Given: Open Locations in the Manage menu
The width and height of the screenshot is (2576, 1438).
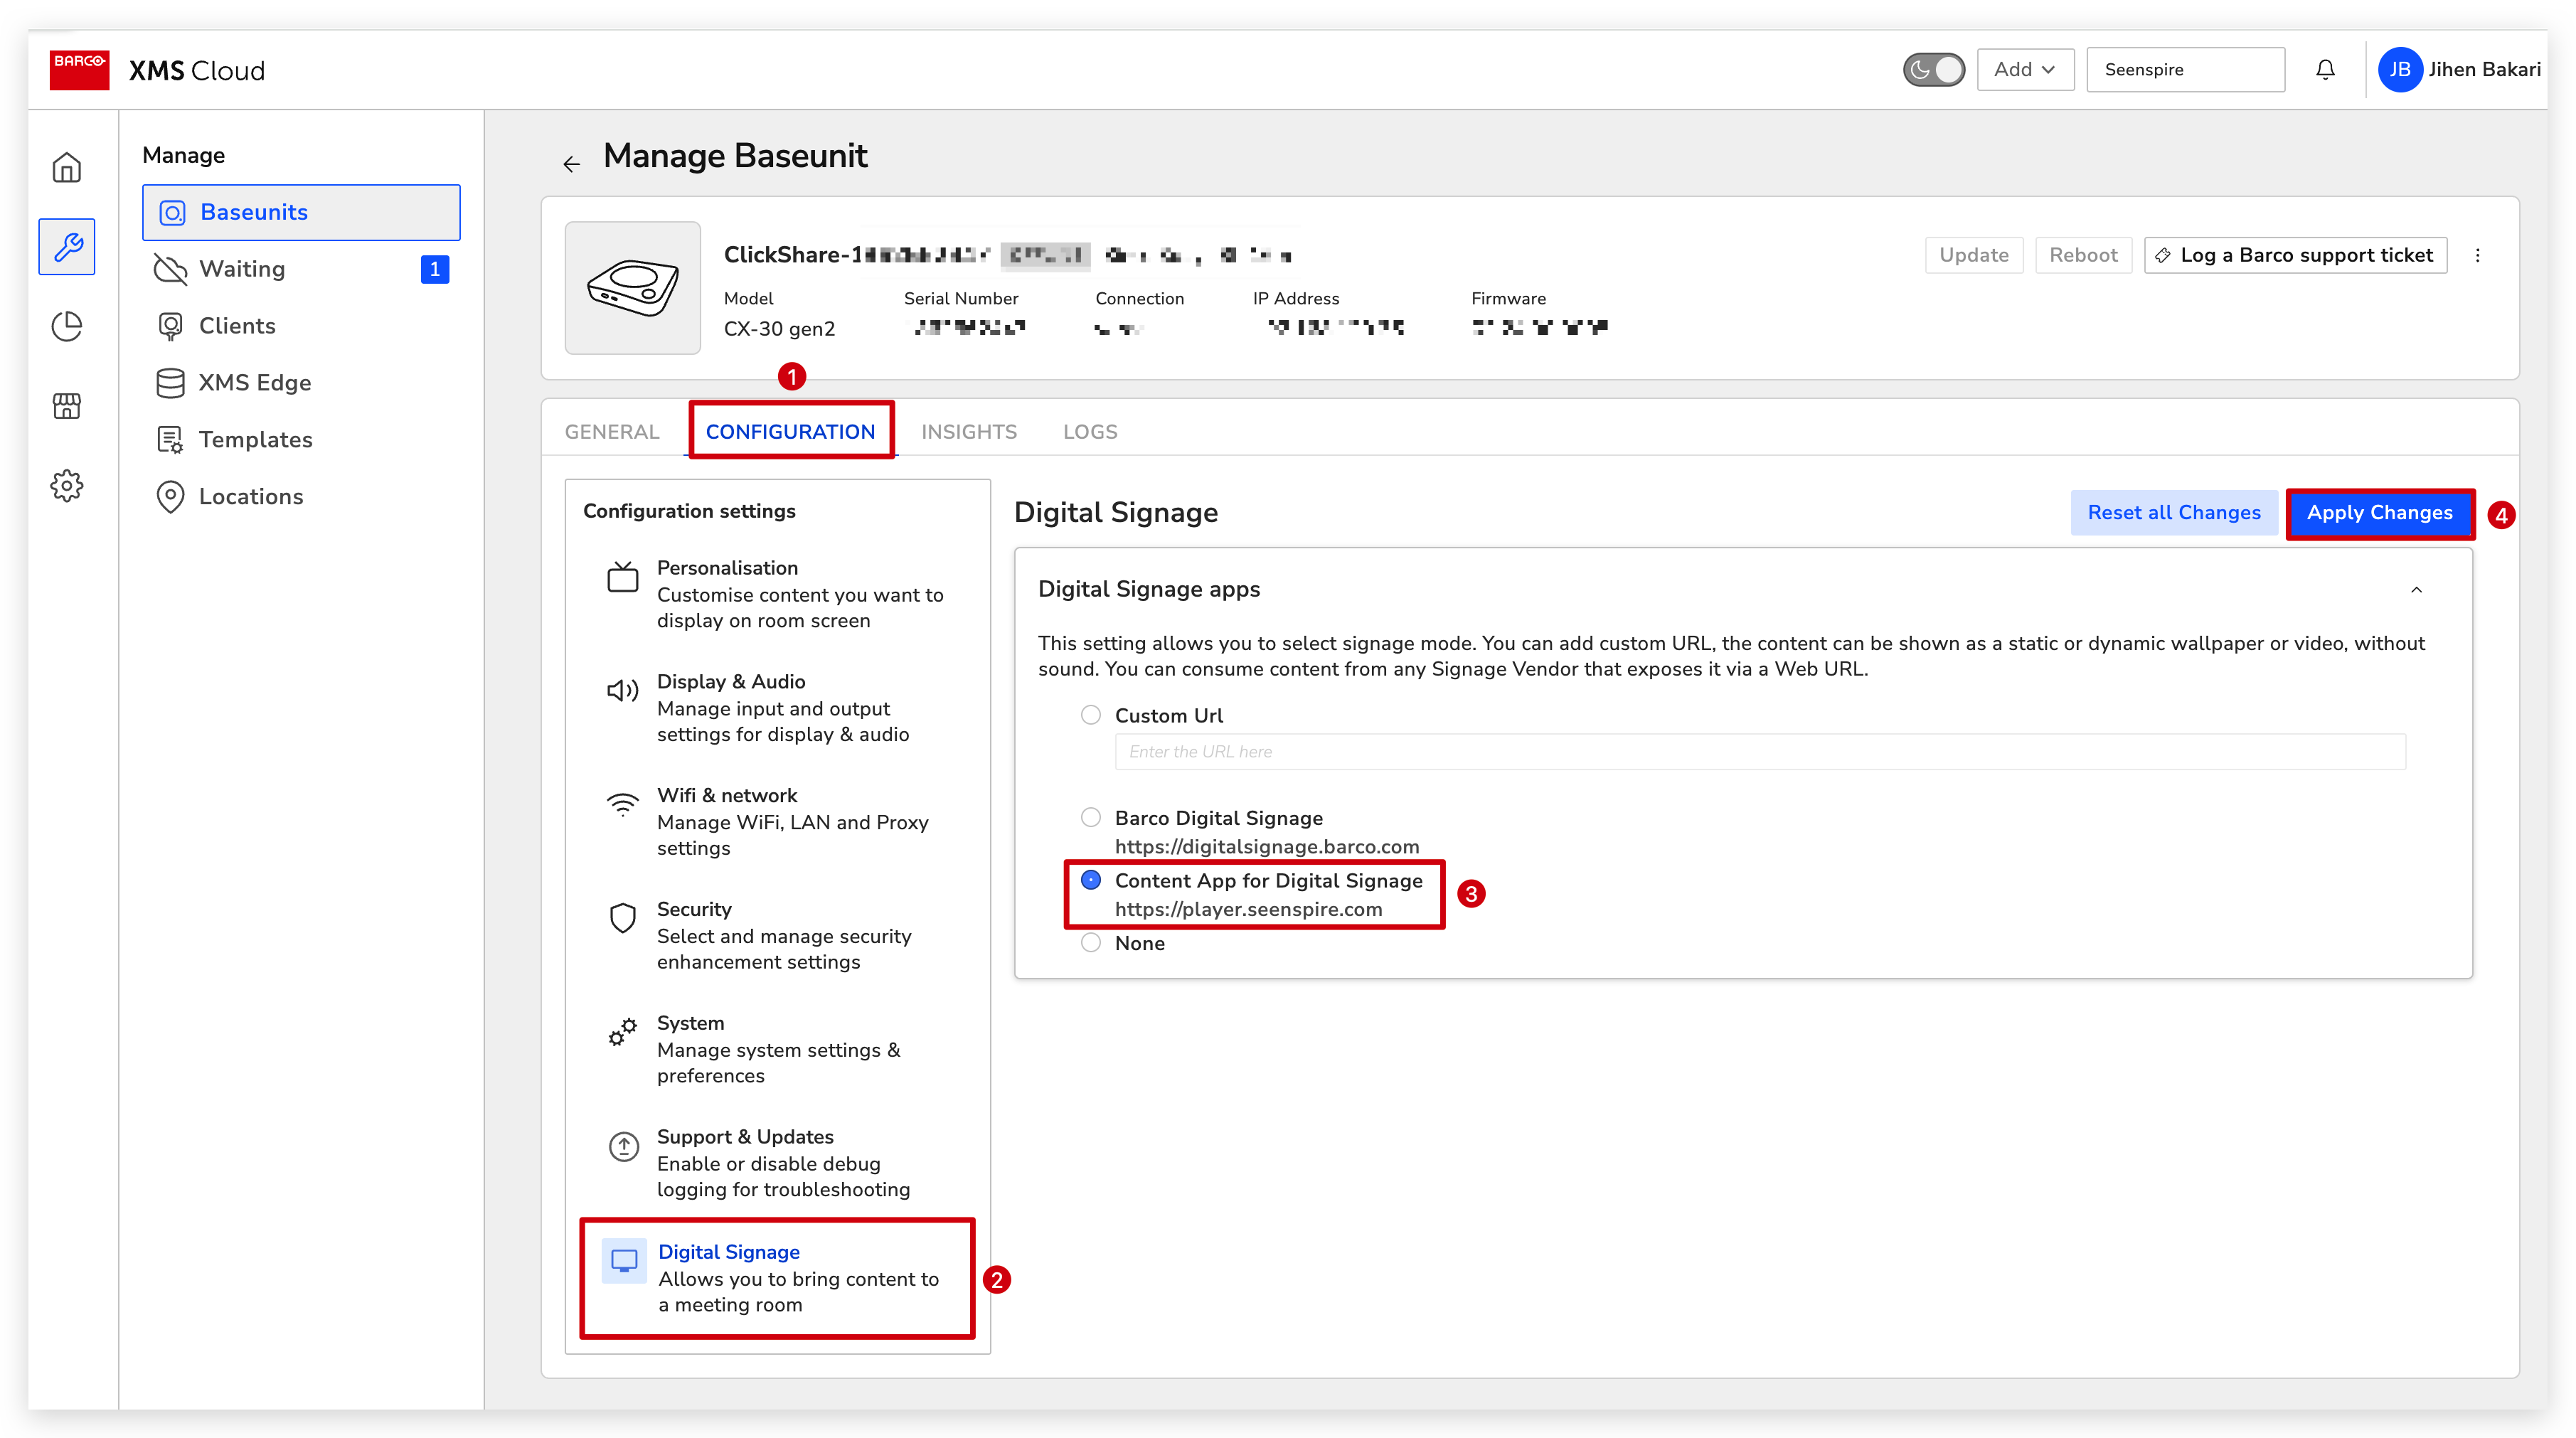Looking at the screenshot, I should click(x=301, y=497).
